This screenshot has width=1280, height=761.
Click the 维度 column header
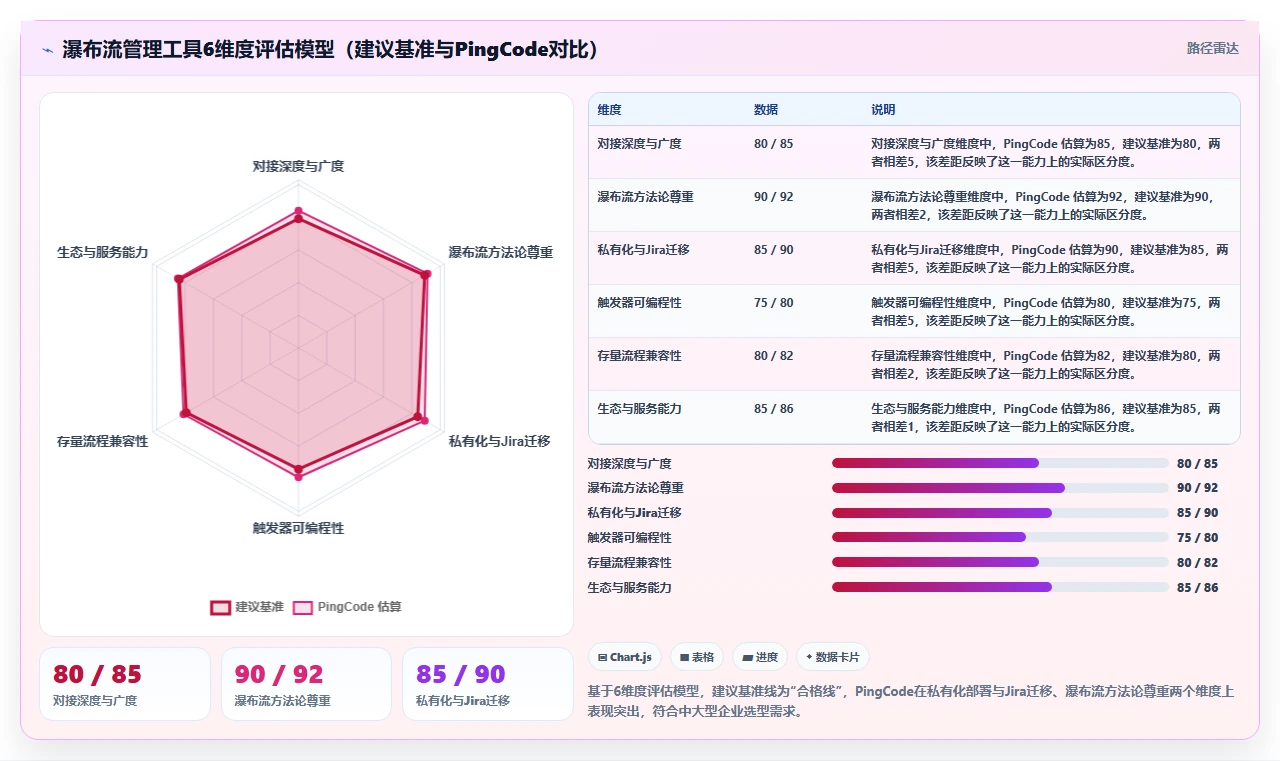tap(609, 110)
